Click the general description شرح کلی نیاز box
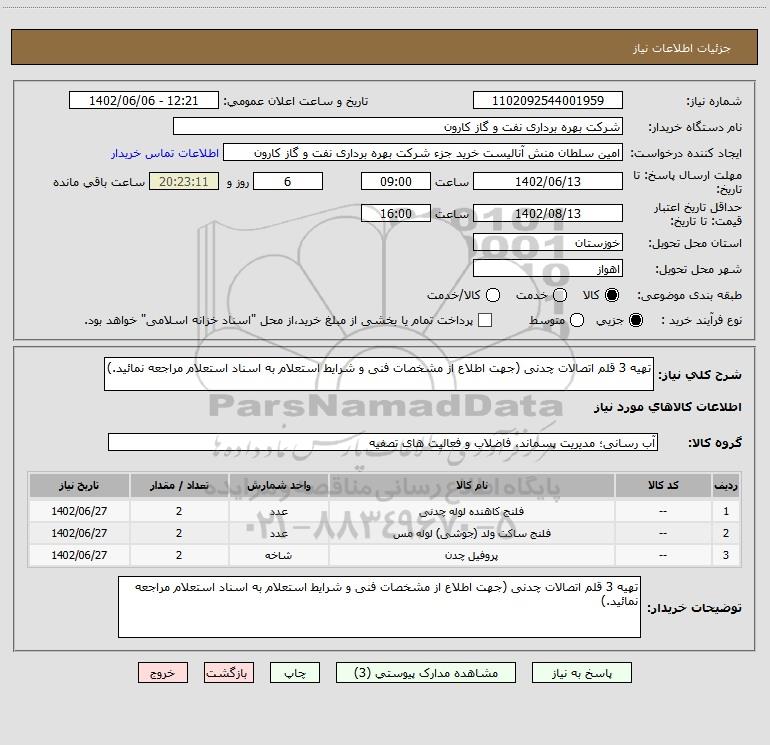This screenshot has width=770, height=745. 379,374
